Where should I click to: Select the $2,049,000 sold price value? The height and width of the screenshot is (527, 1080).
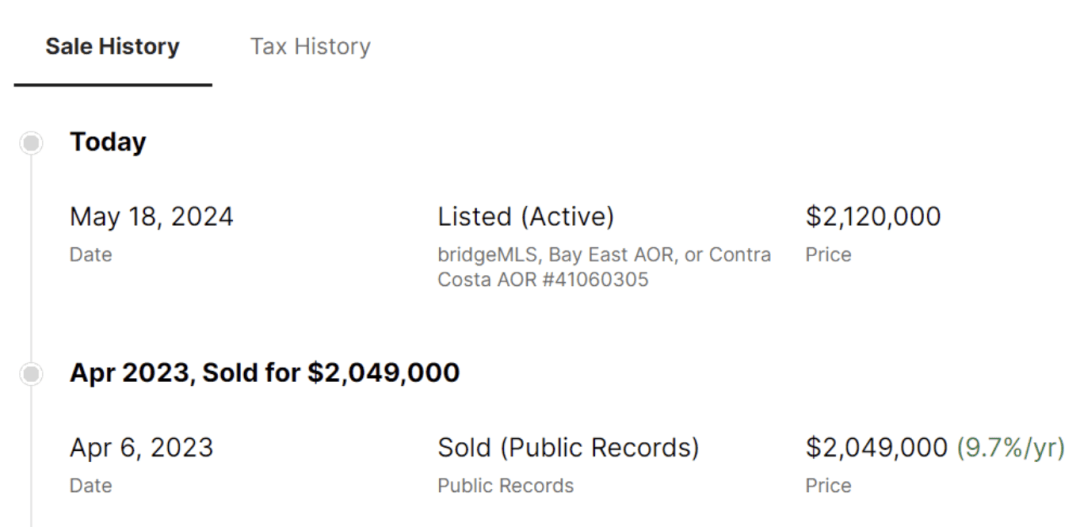click(x=876, y=447)
